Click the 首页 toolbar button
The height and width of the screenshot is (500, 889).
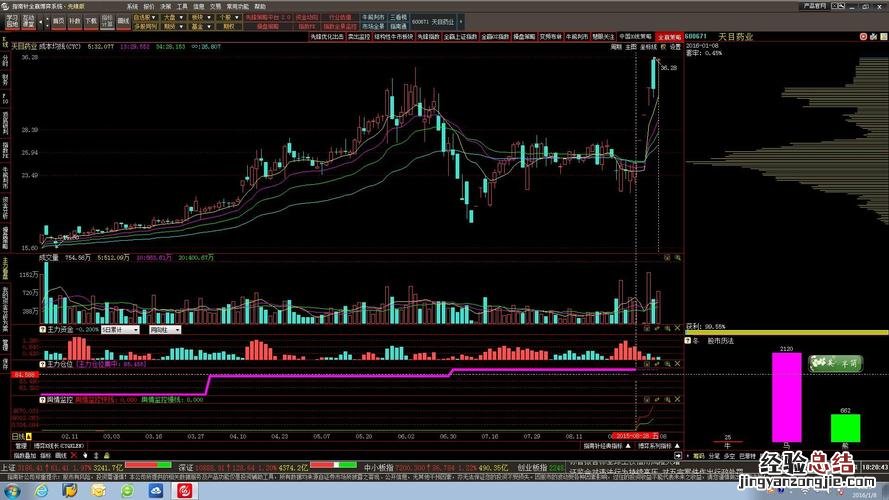pos(58,22)
